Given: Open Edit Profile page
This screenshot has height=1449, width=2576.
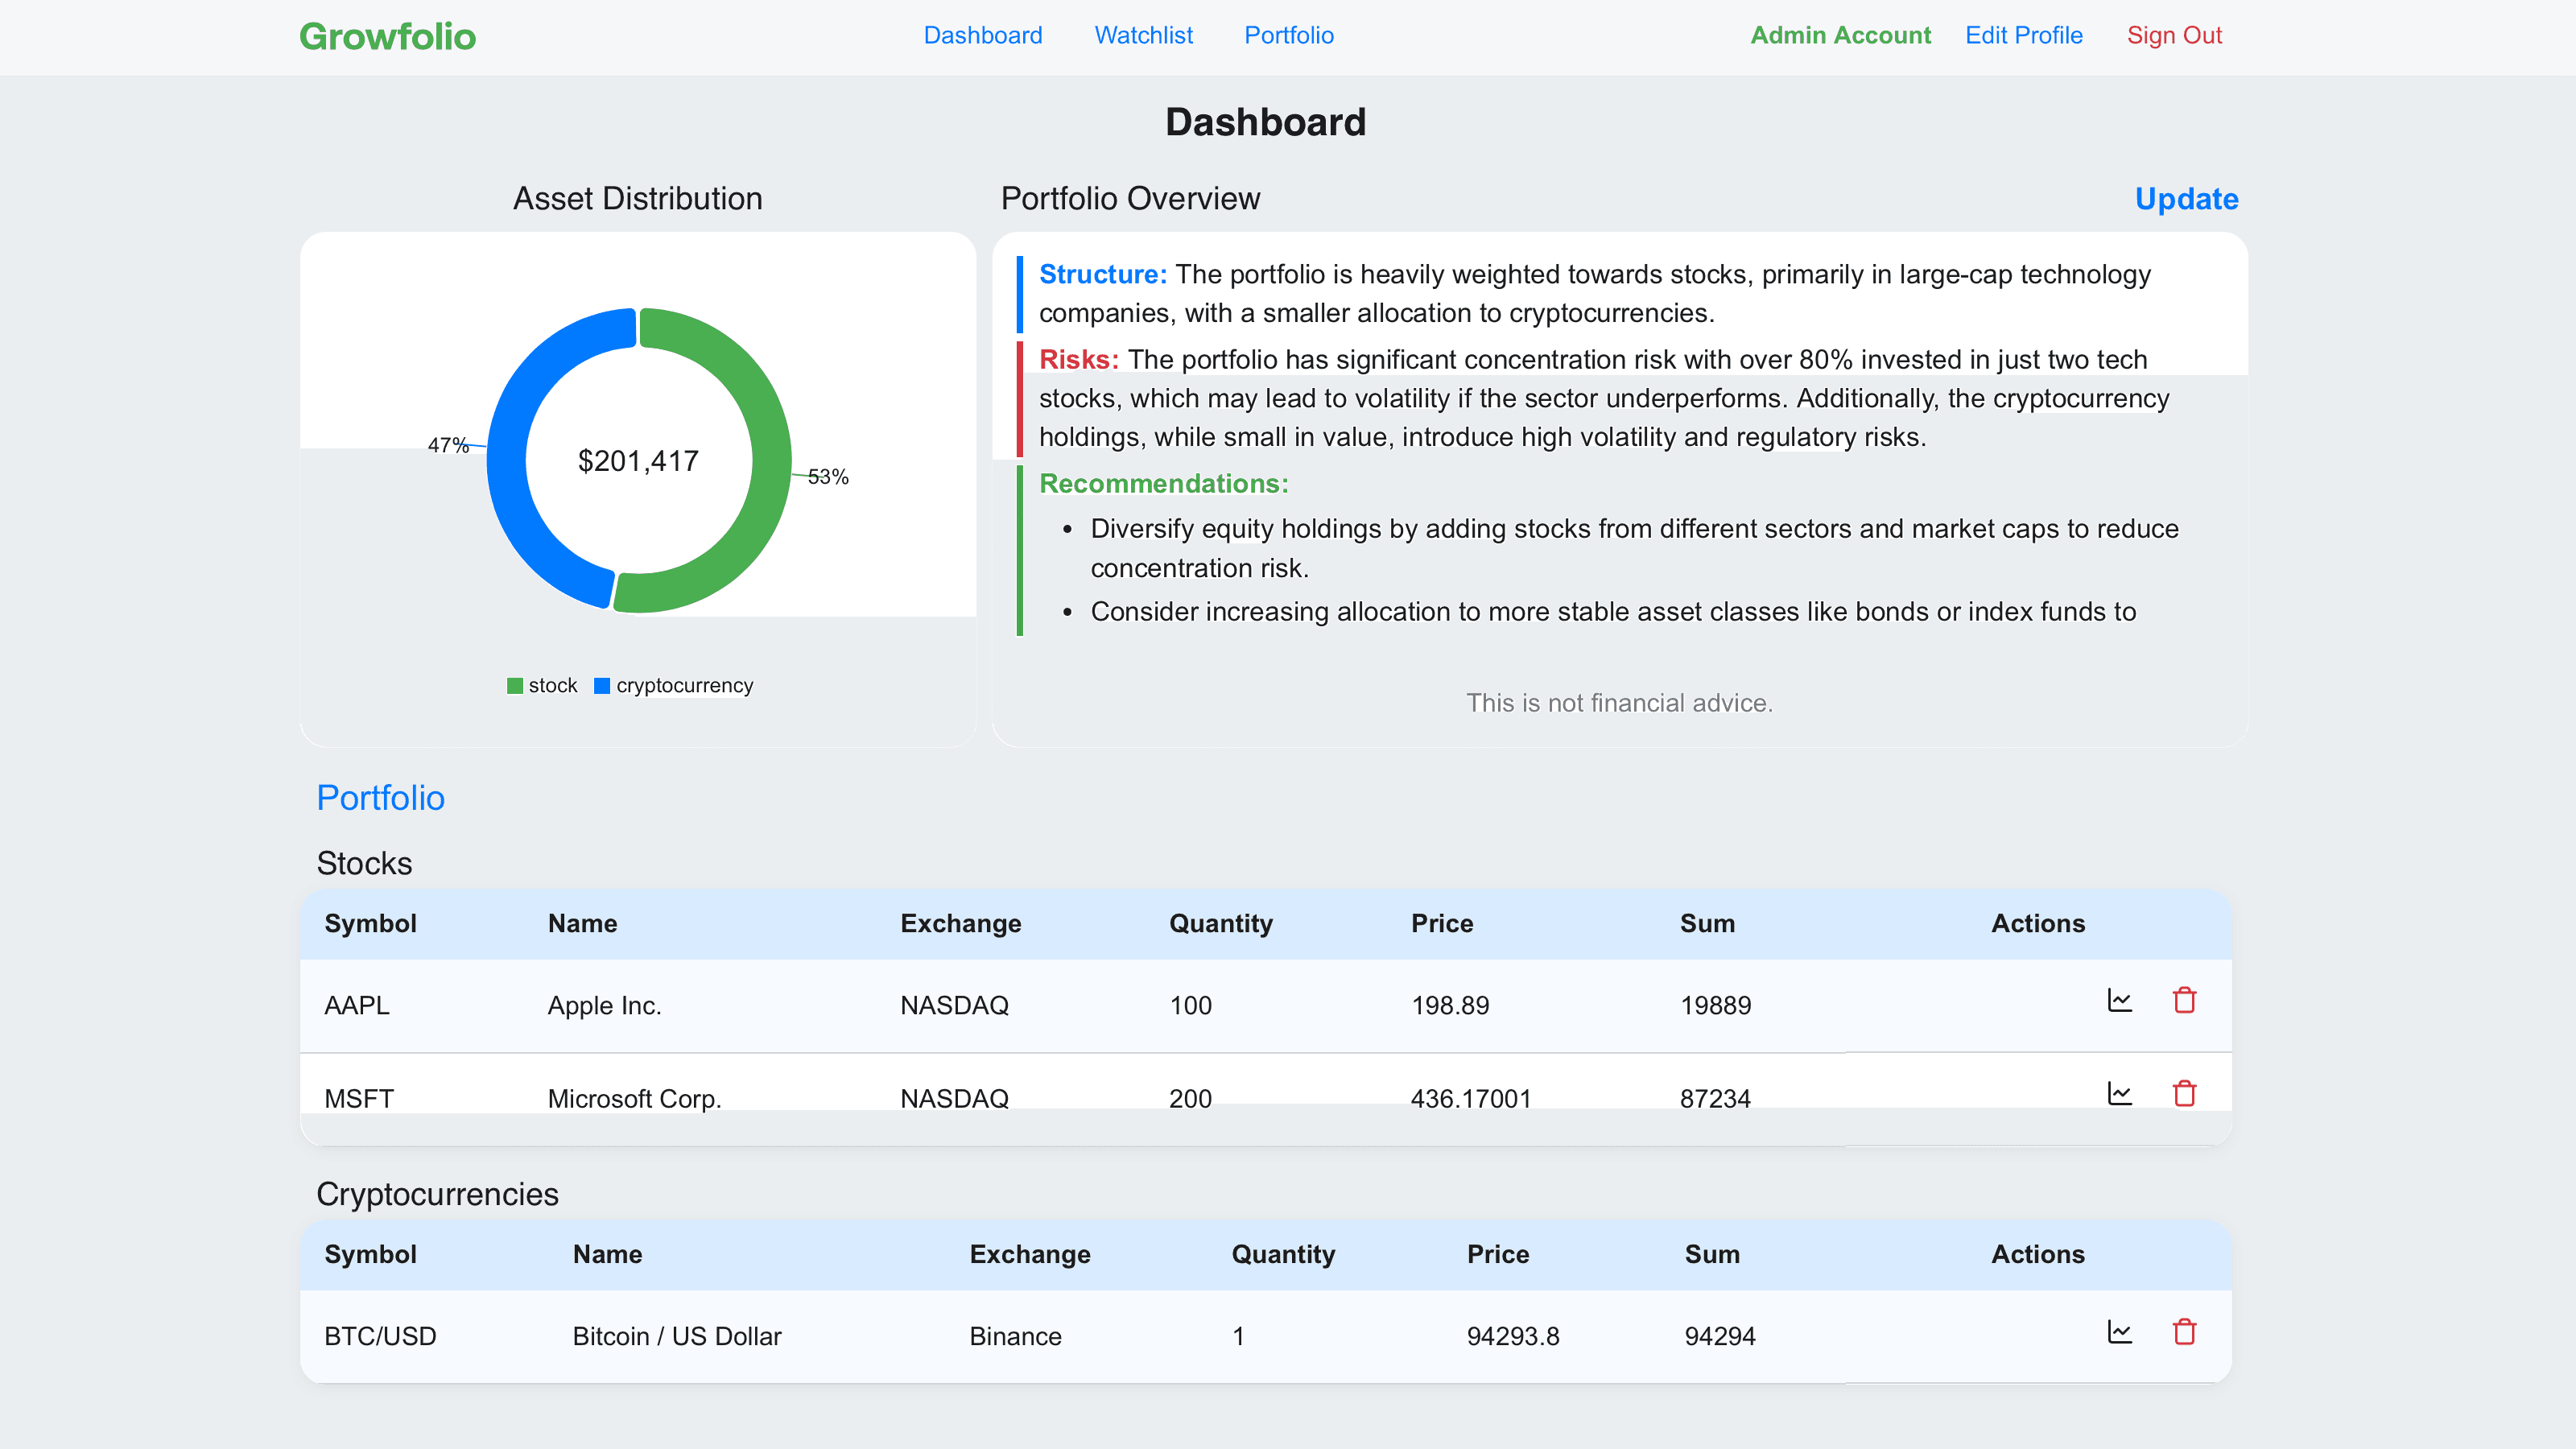Looking at the screenshot, I should click(x=2023, y=36).
